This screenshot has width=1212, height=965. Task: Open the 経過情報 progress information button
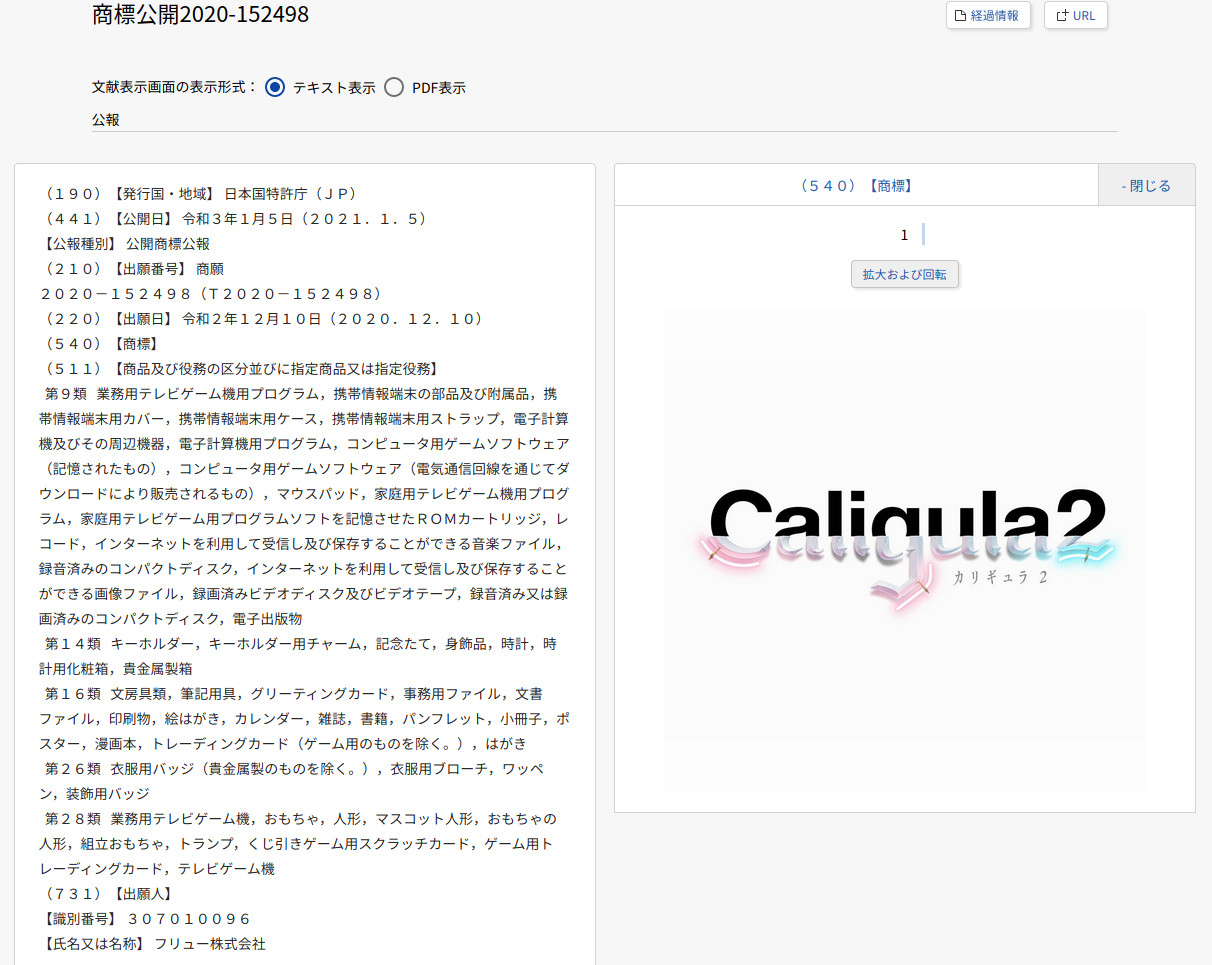point(988,15)
